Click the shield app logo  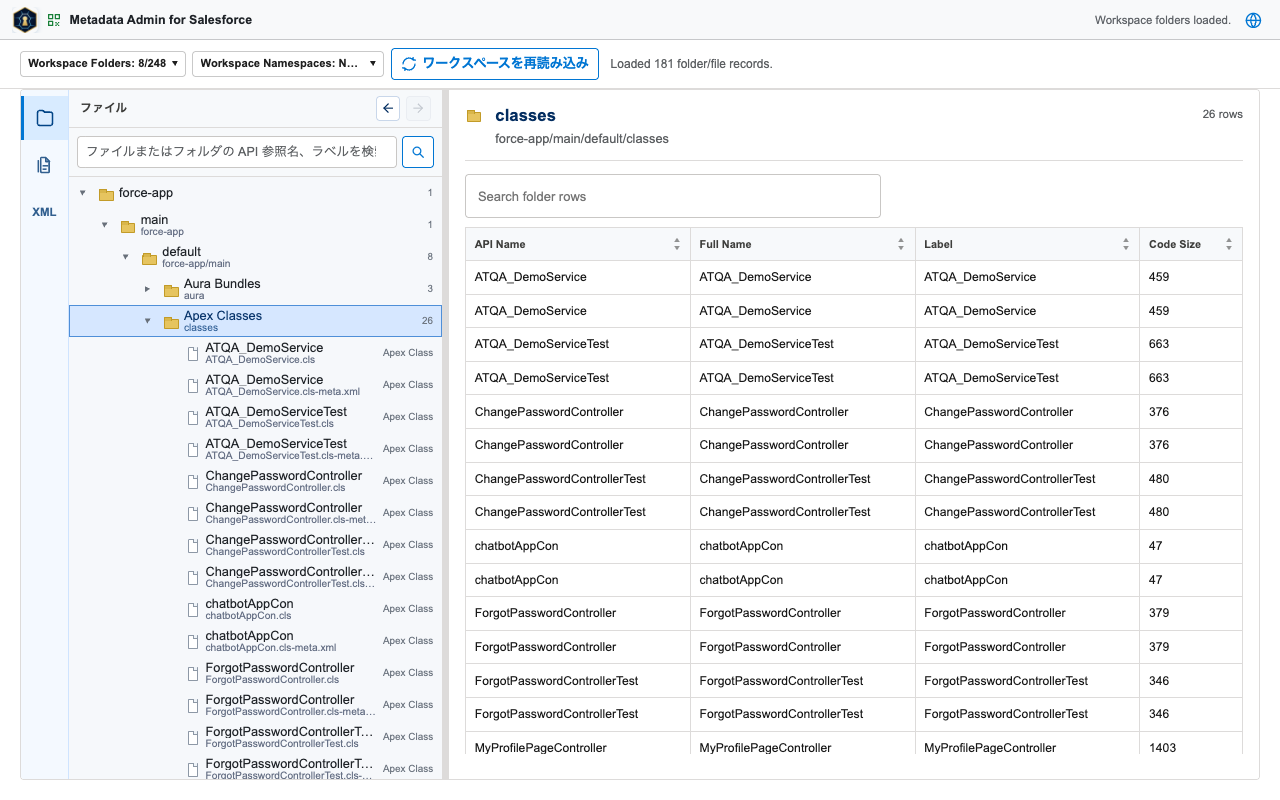click(25, 20)
